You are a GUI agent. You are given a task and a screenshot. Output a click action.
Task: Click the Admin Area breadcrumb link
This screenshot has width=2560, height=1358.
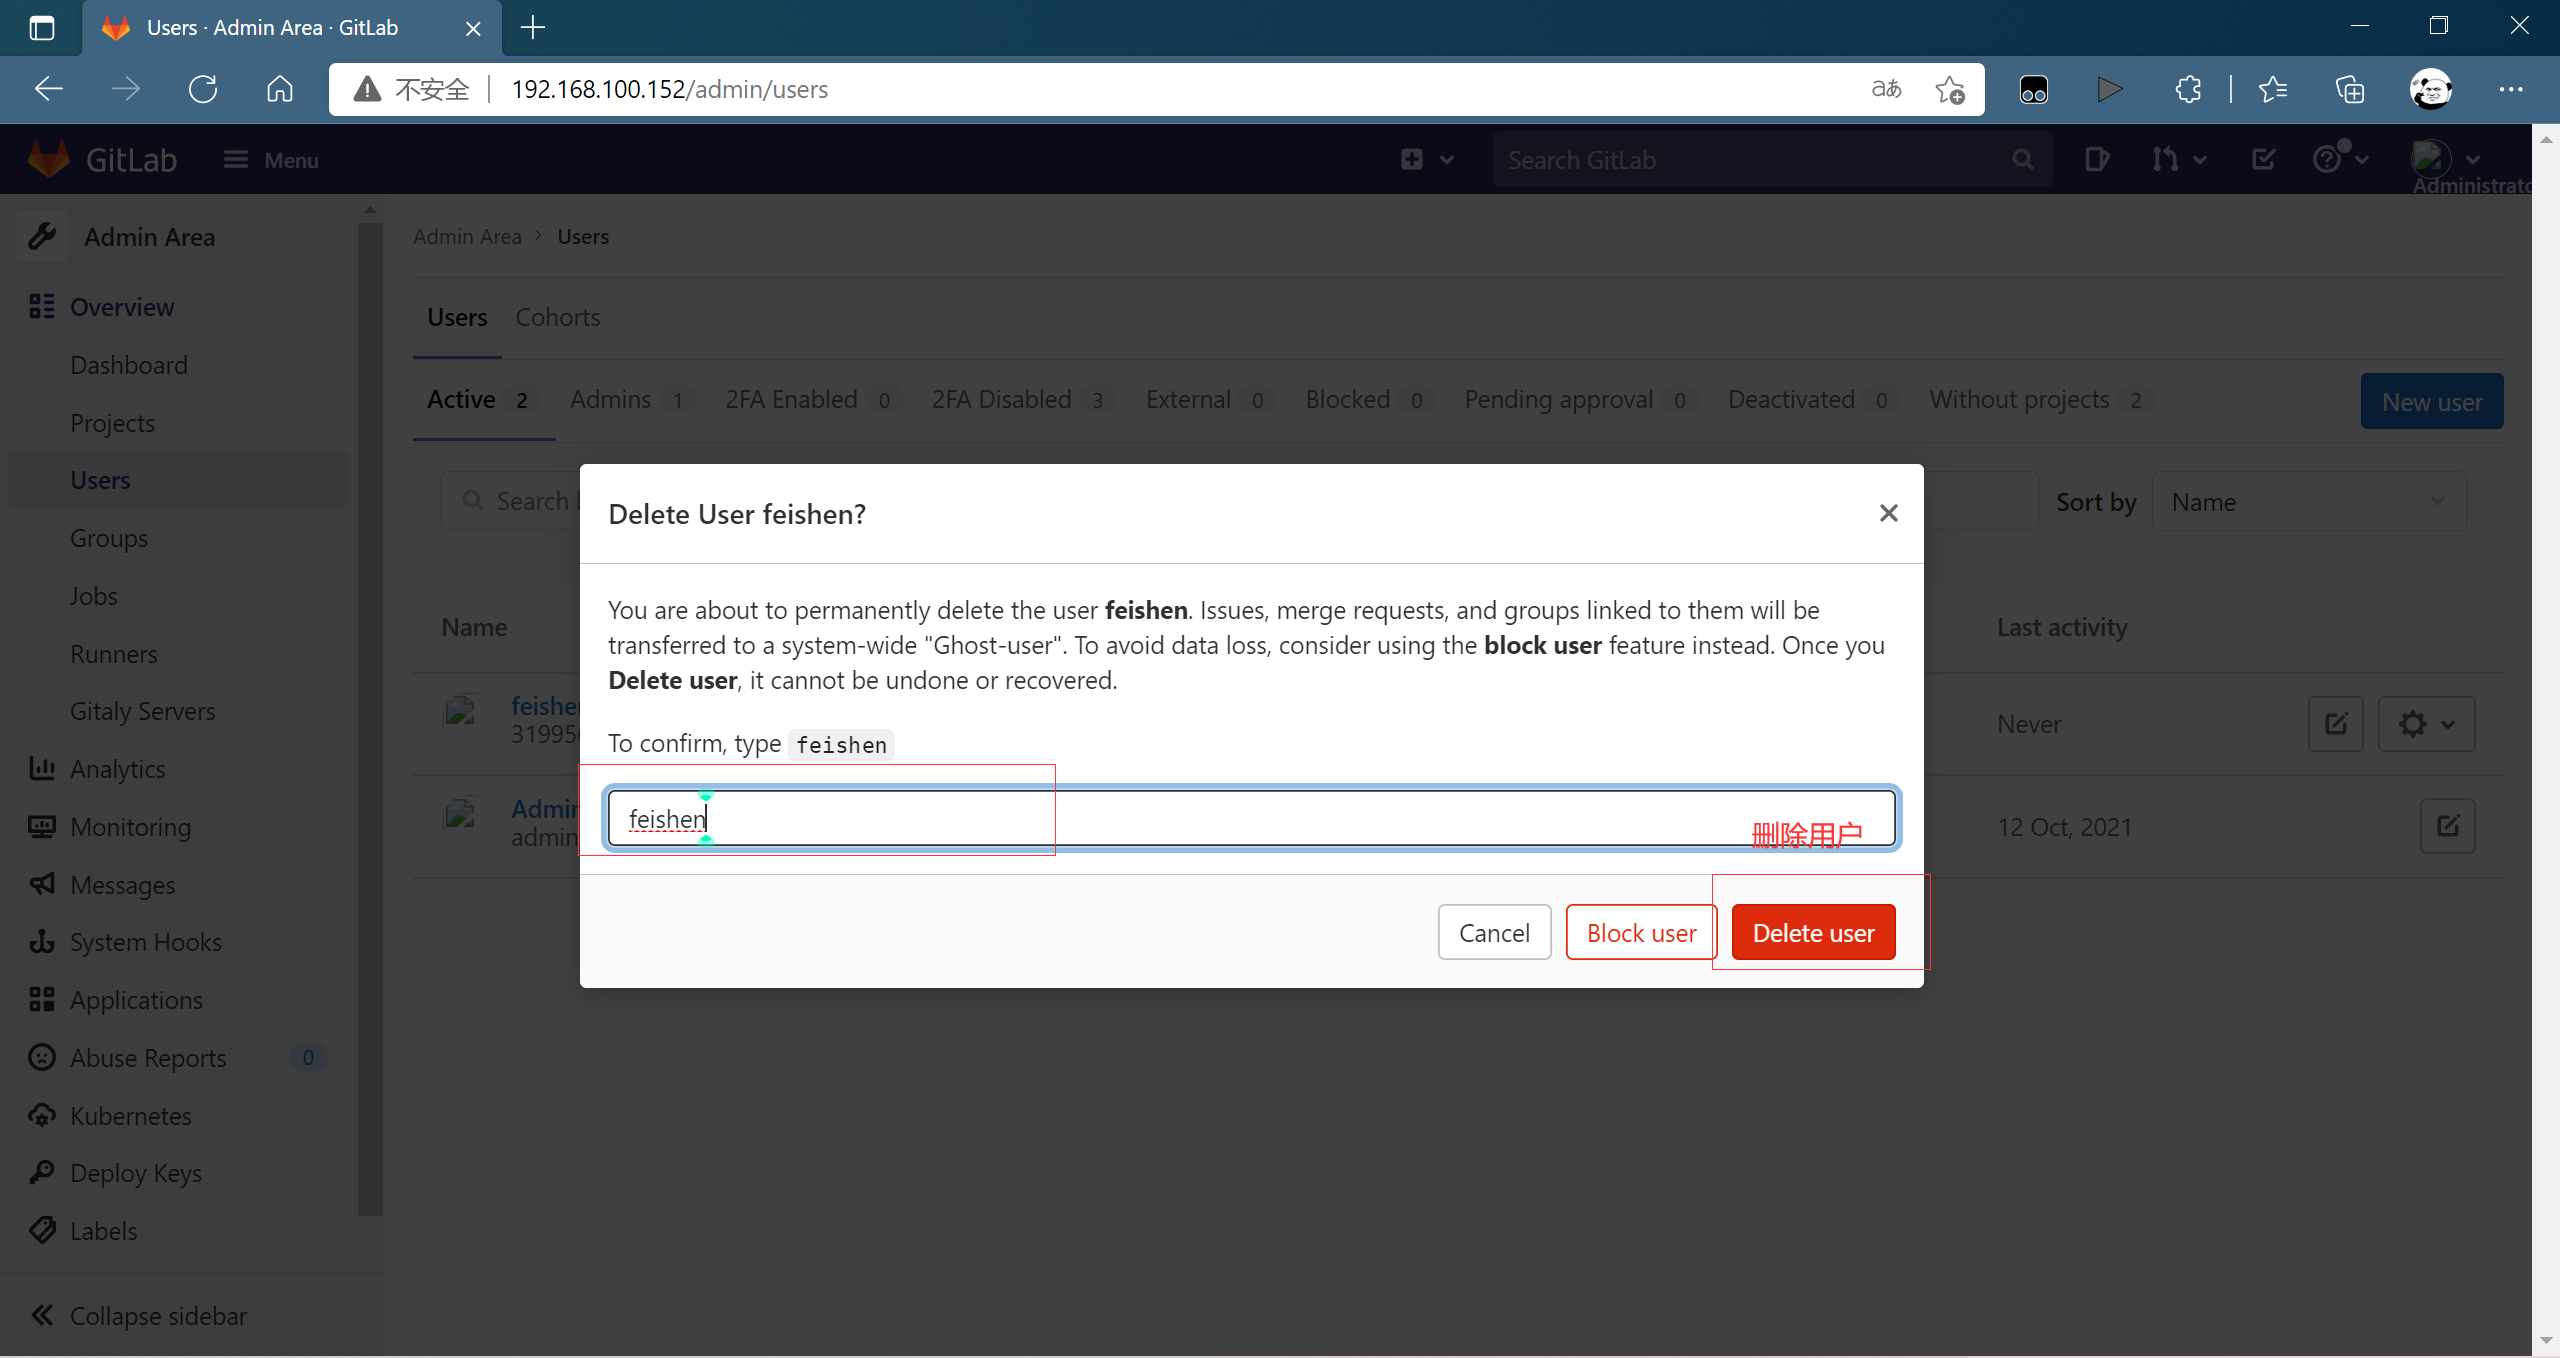(467, 237)
